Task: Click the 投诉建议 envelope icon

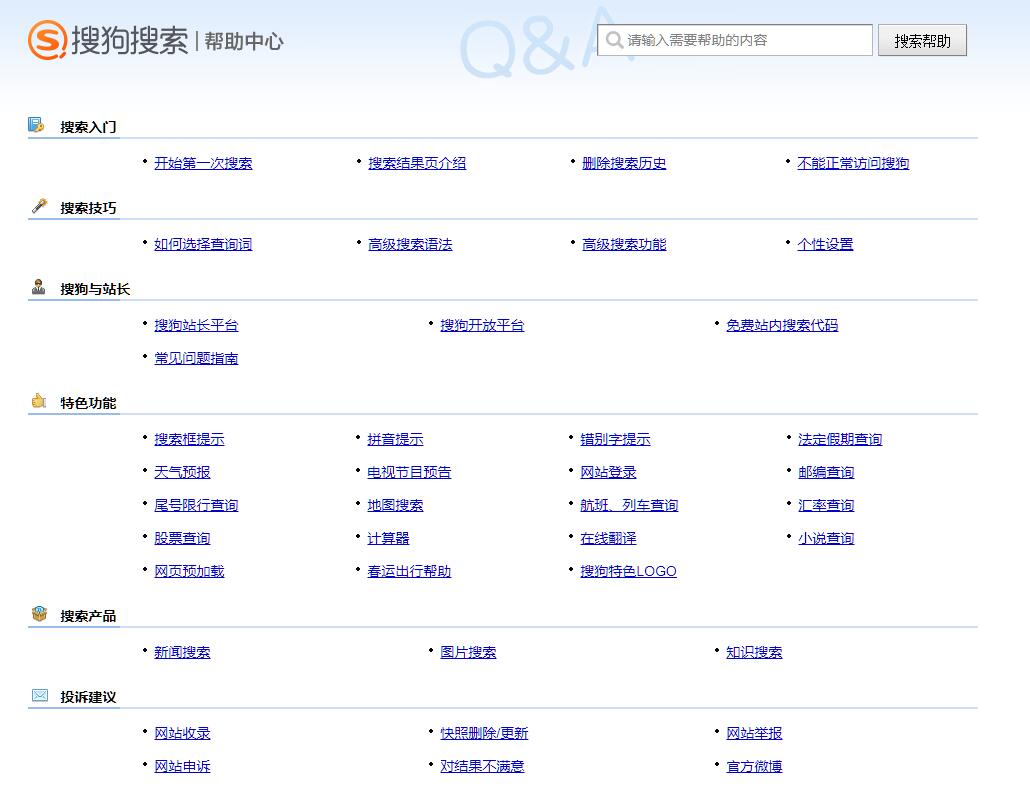Action: 39,695
